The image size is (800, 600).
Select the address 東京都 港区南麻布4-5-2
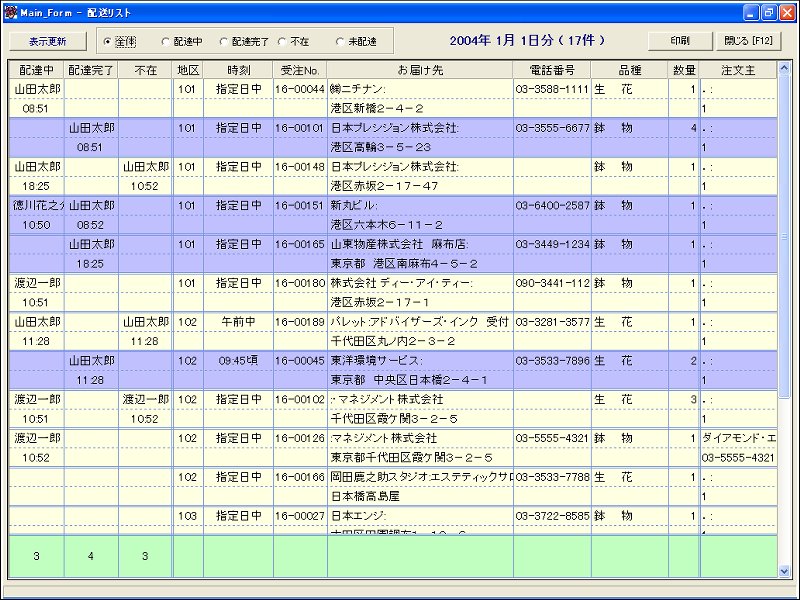pyautogui.click(x=404, y=263)
